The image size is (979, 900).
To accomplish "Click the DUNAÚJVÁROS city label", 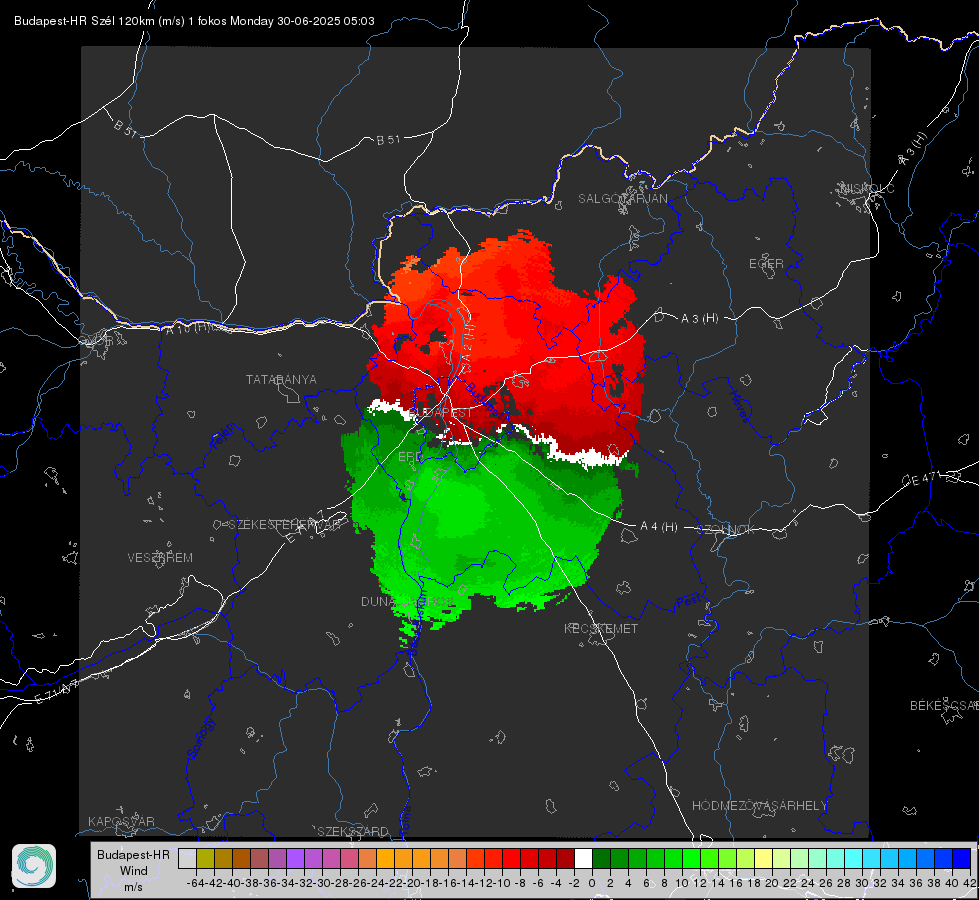I will [x=407, y=601].
